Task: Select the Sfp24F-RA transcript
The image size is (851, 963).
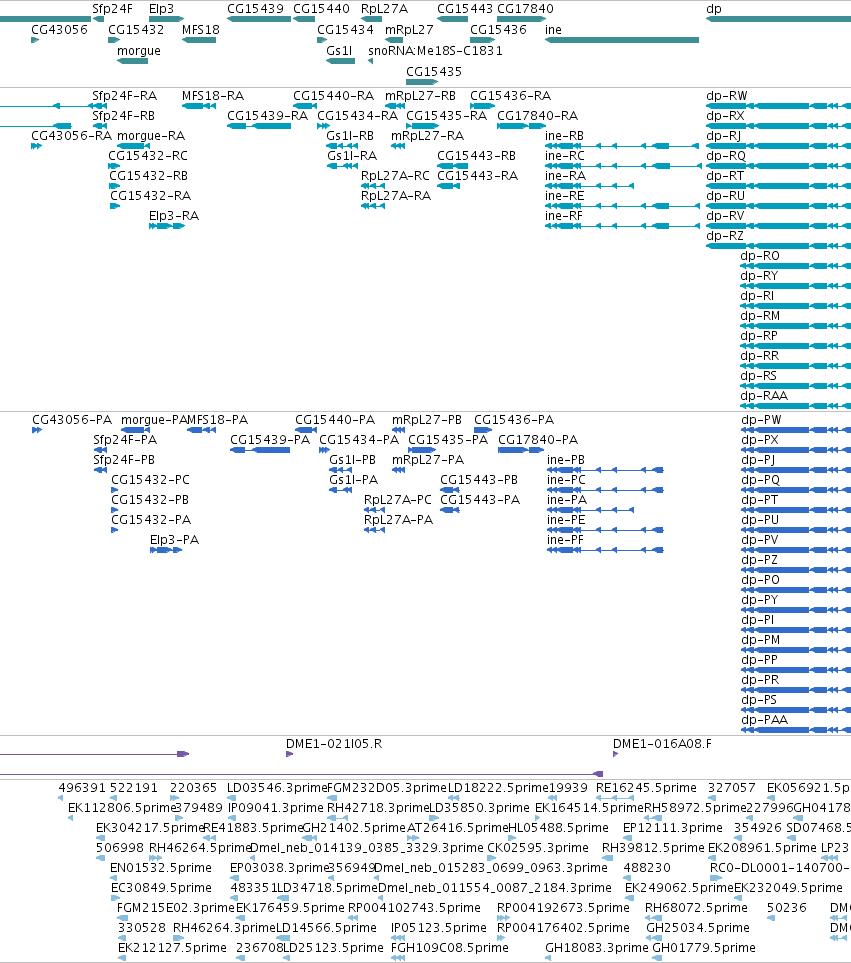Action: click(x=125, y=96)
